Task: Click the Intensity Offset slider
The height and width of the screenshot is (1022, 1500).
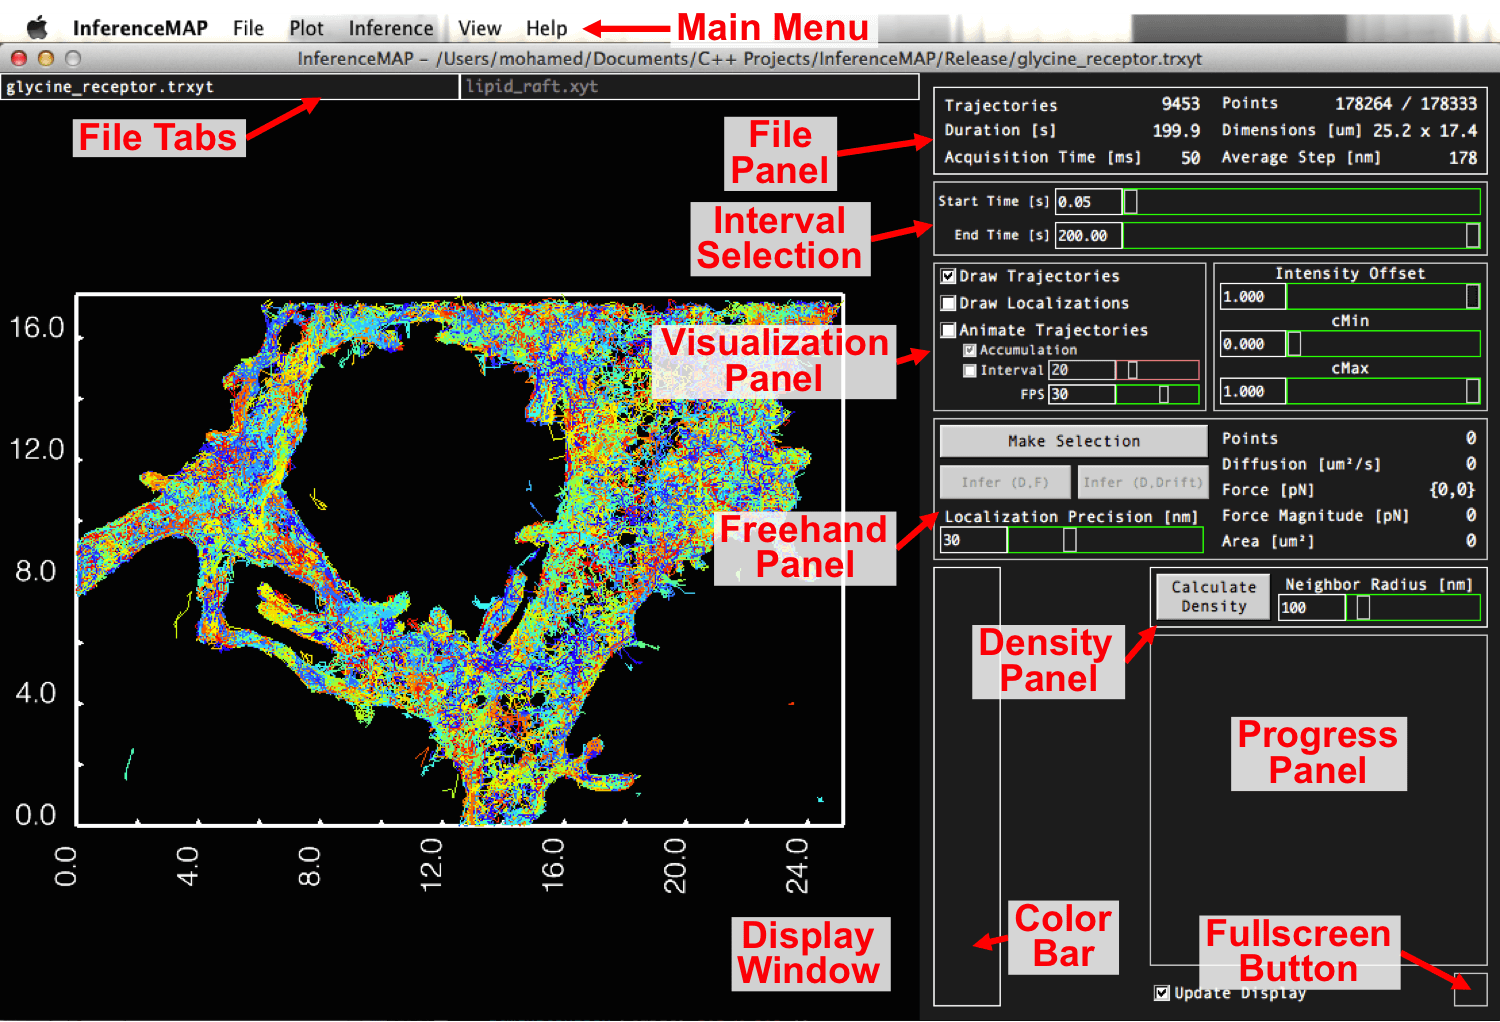Action: pos(1383,297)
